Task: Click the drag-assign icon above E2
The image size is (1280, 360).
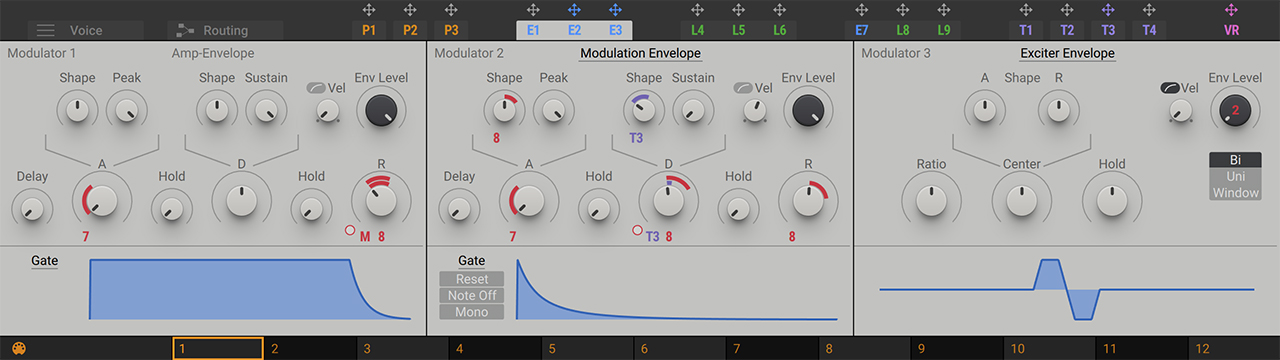Action: coord(574,9)
